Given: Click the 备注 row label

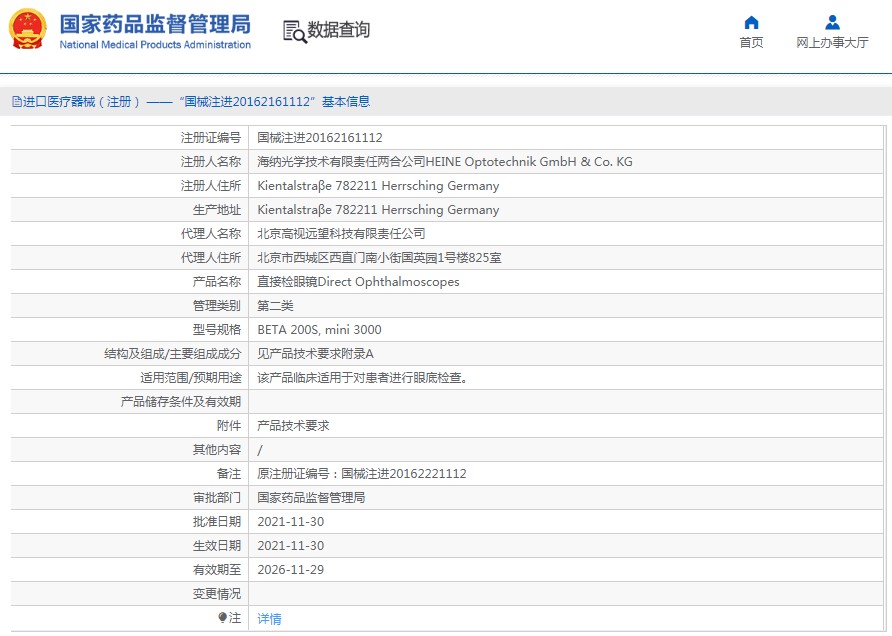Looking at the screenshot, I should click(229, 474).
